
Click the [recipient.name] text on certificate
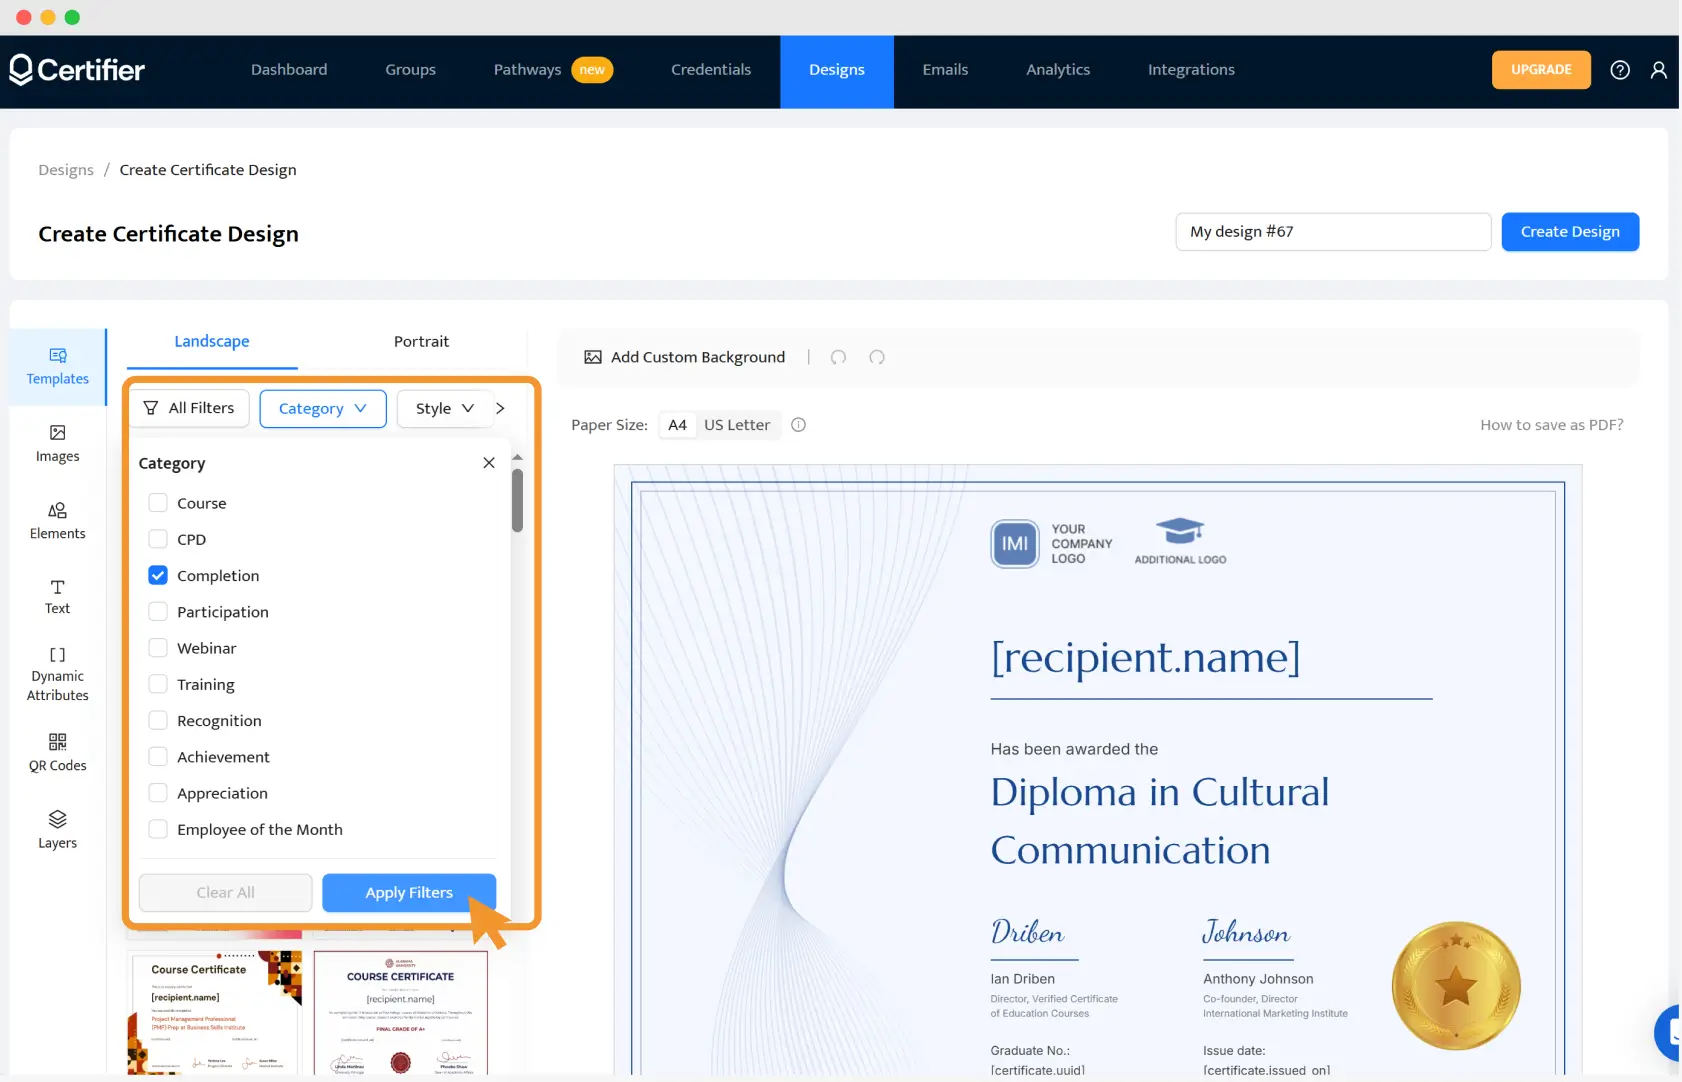tap(1145, 657)
